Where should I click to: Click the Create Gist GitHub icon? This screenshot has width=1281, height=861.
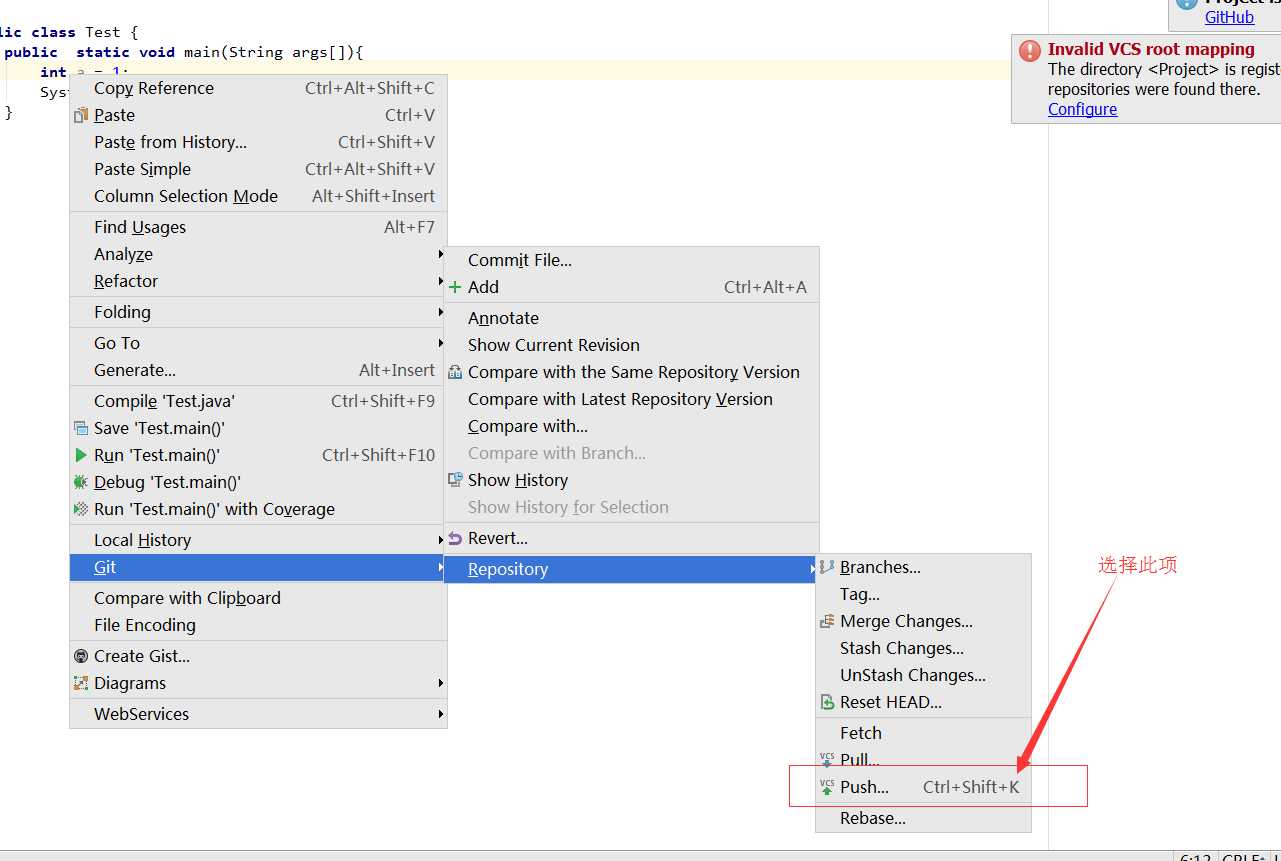pyautogui.click(x=81, y=656)
